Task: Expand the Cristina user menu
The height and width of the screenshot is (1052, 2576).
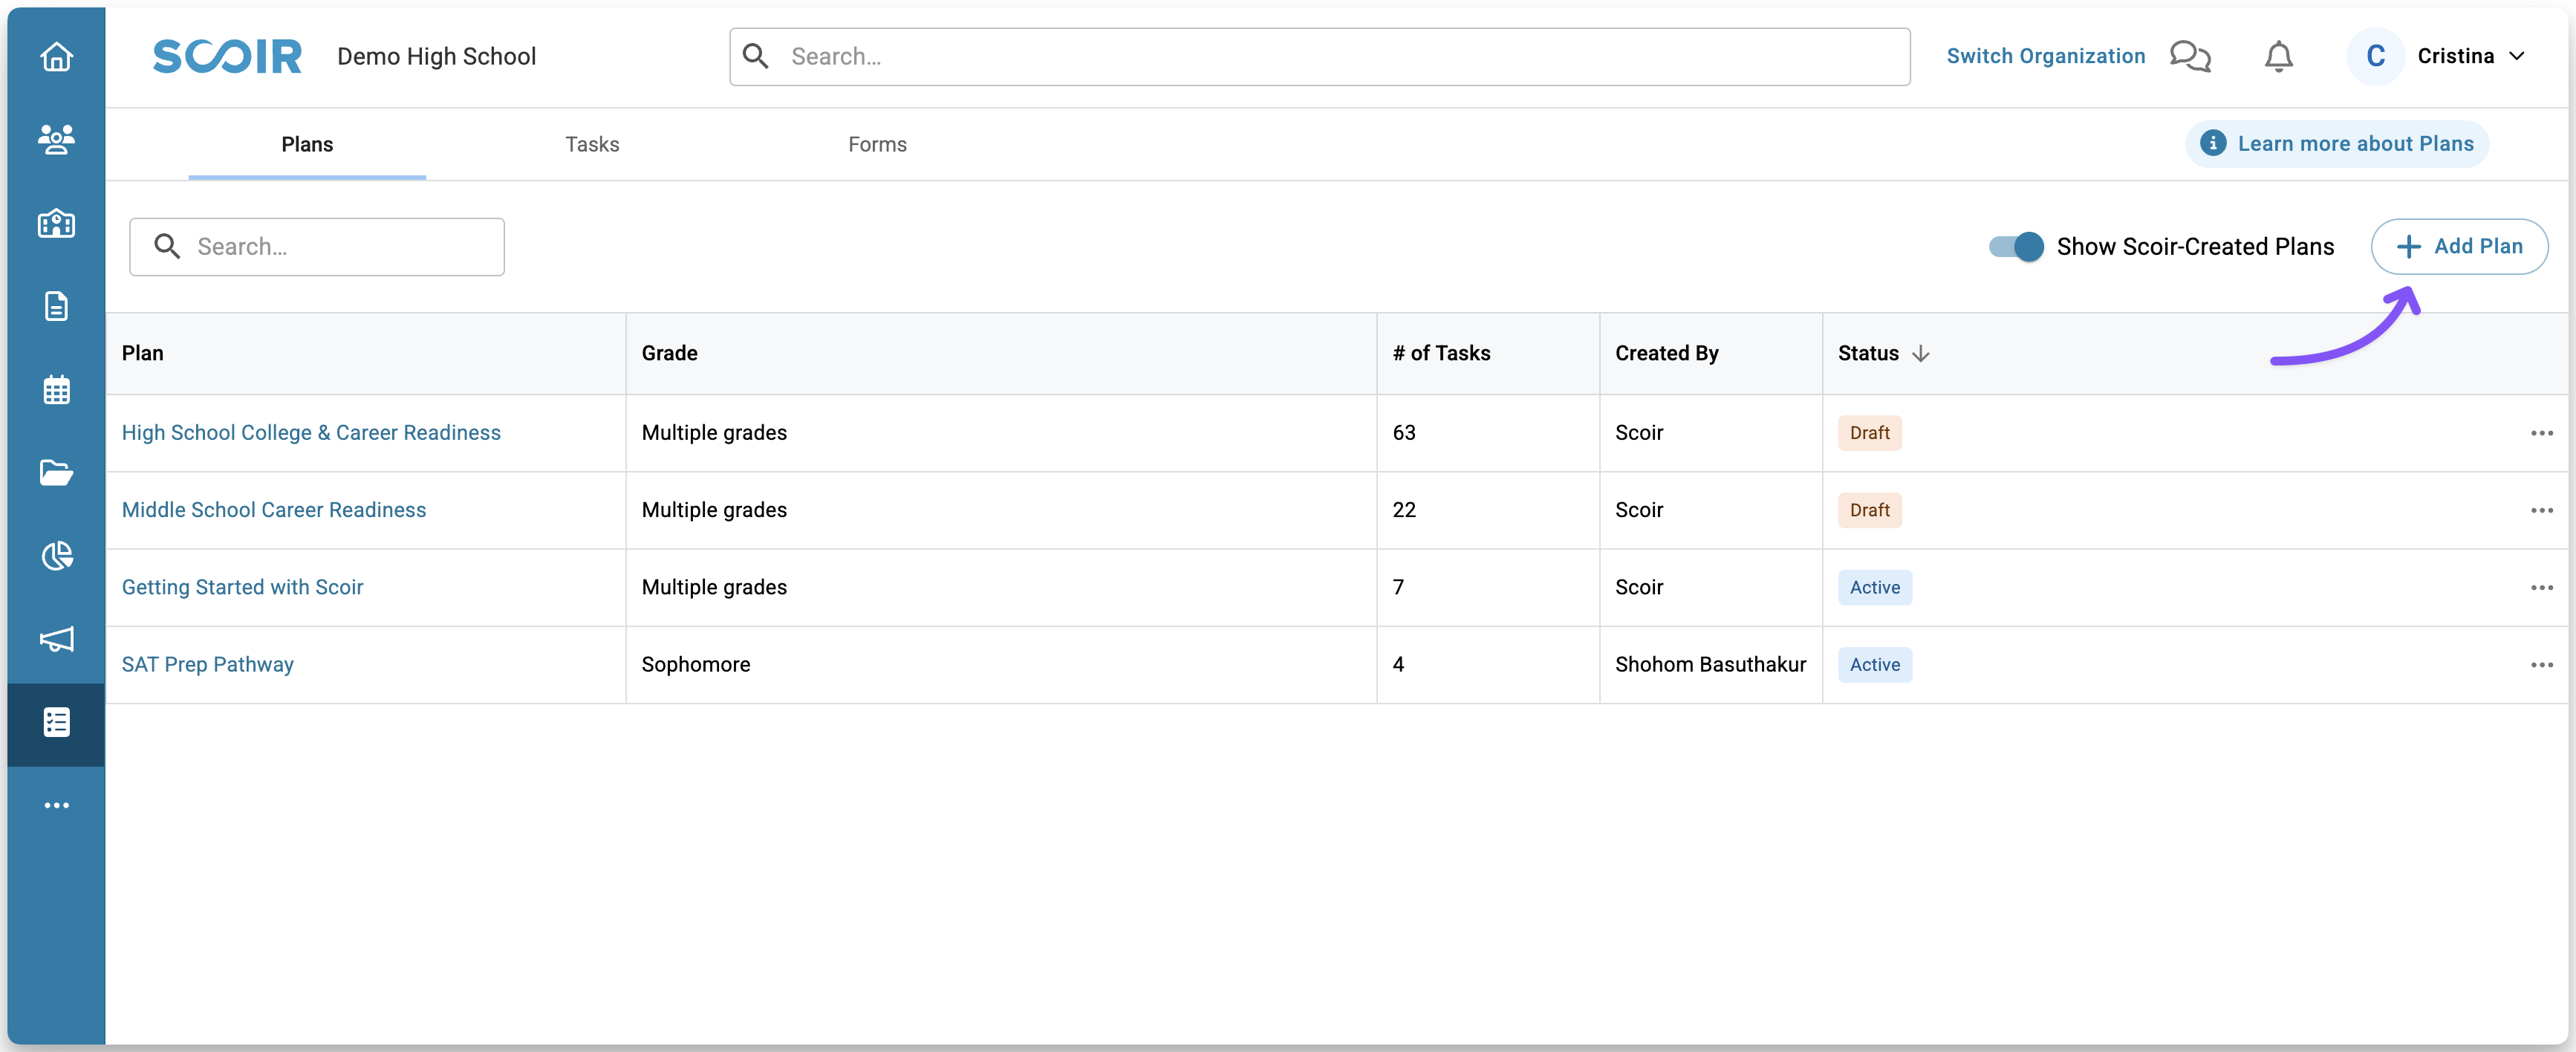Action: pyautogui.click(x=2470, y=57)
